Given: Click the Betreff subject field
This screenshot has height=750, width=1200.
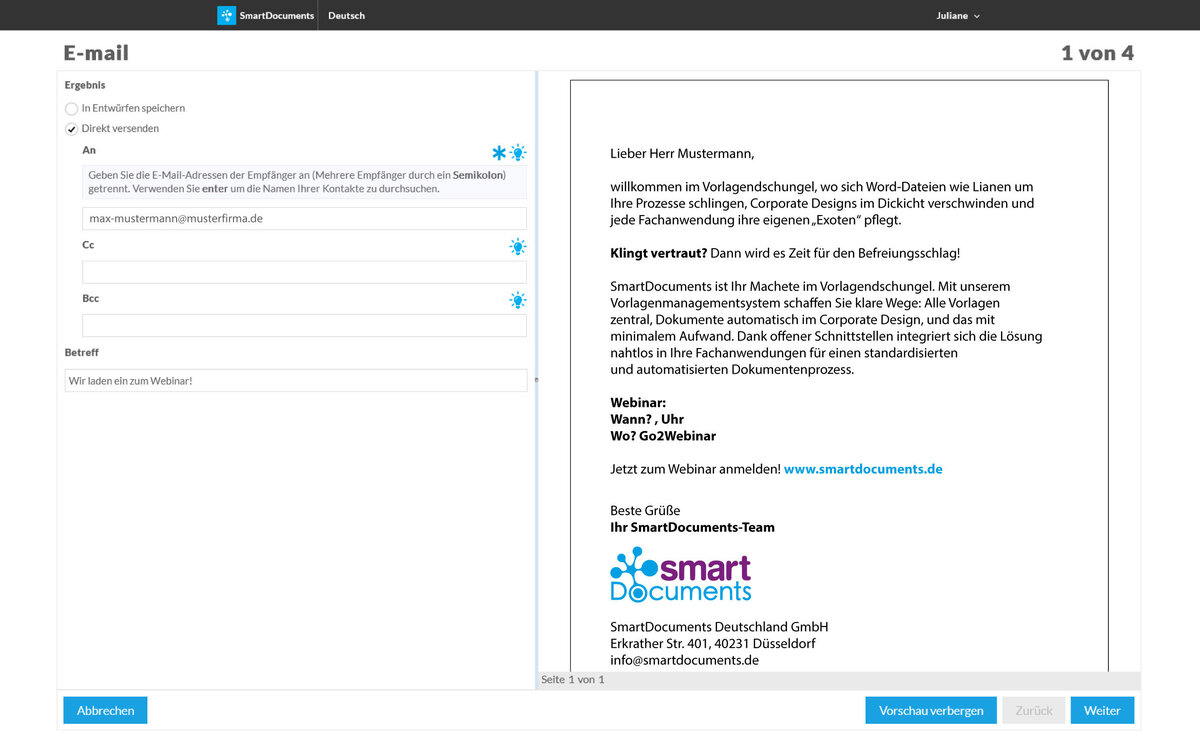Looking at the screenshot, I should pos(295,381).
